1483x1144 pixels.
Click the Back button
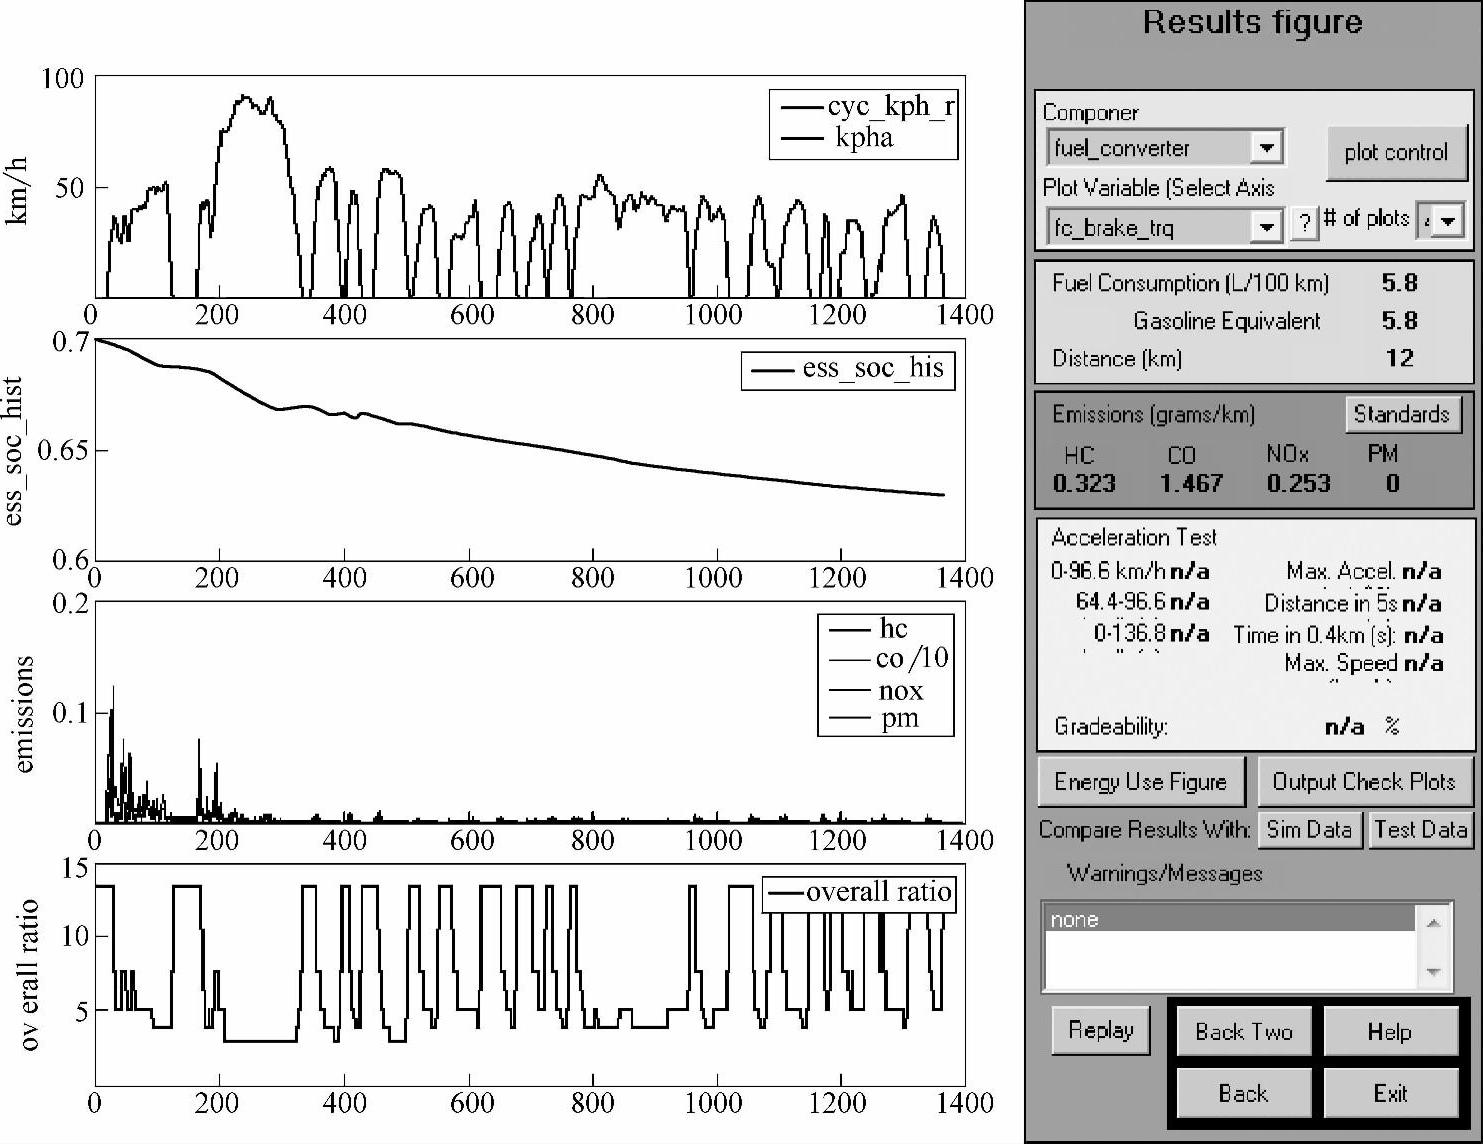pyautogui.click(x=1244, y=1093)
